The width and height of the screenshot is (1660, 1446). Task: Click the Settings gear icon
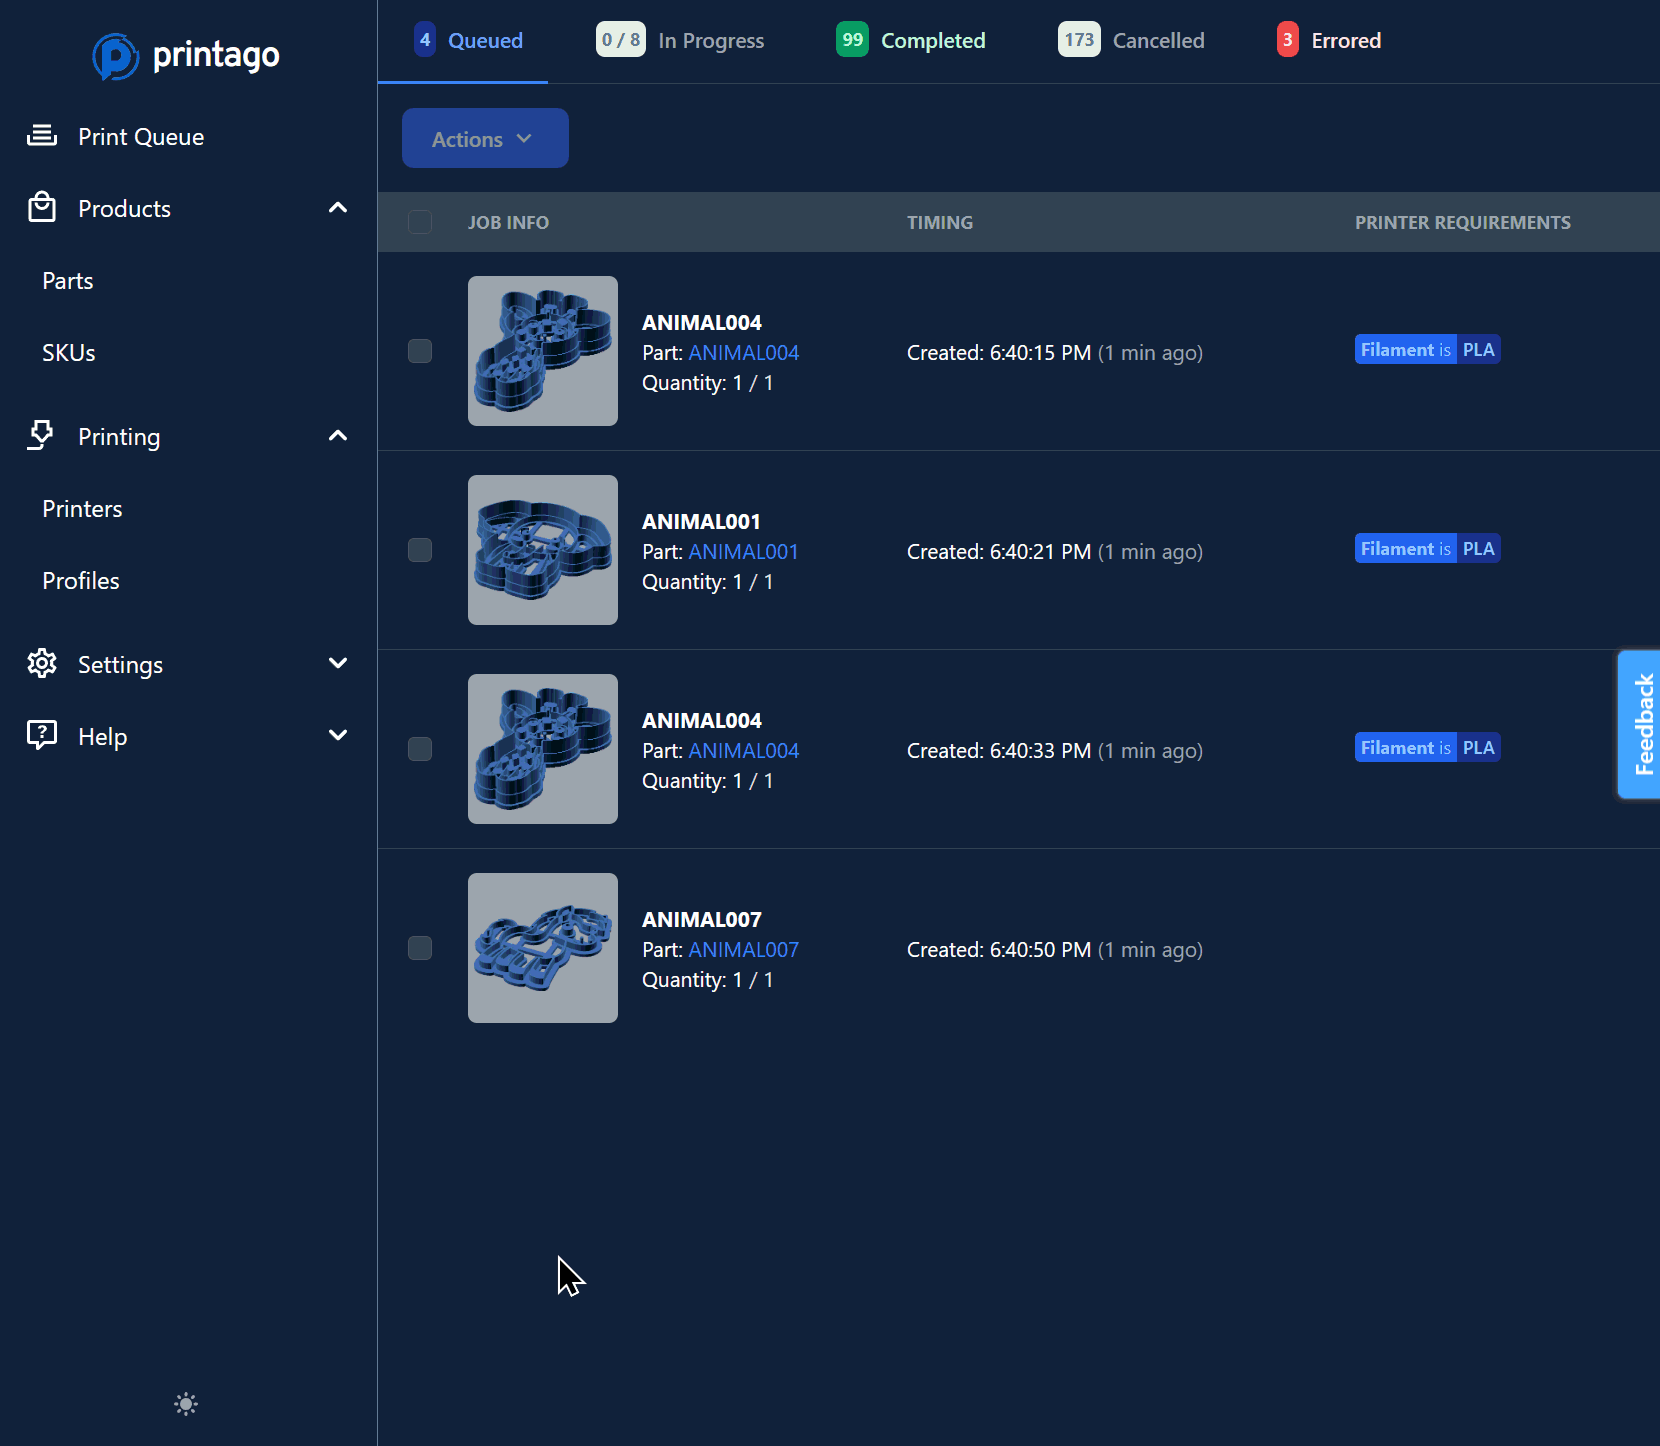pyautogui.click(x=42, y=663)
